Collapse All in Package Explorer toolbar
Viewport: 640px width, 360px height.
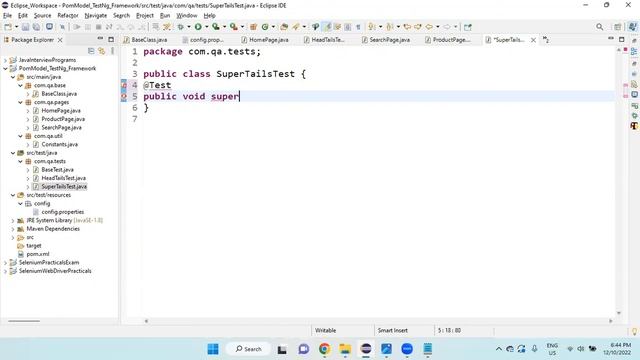[91, 51]
